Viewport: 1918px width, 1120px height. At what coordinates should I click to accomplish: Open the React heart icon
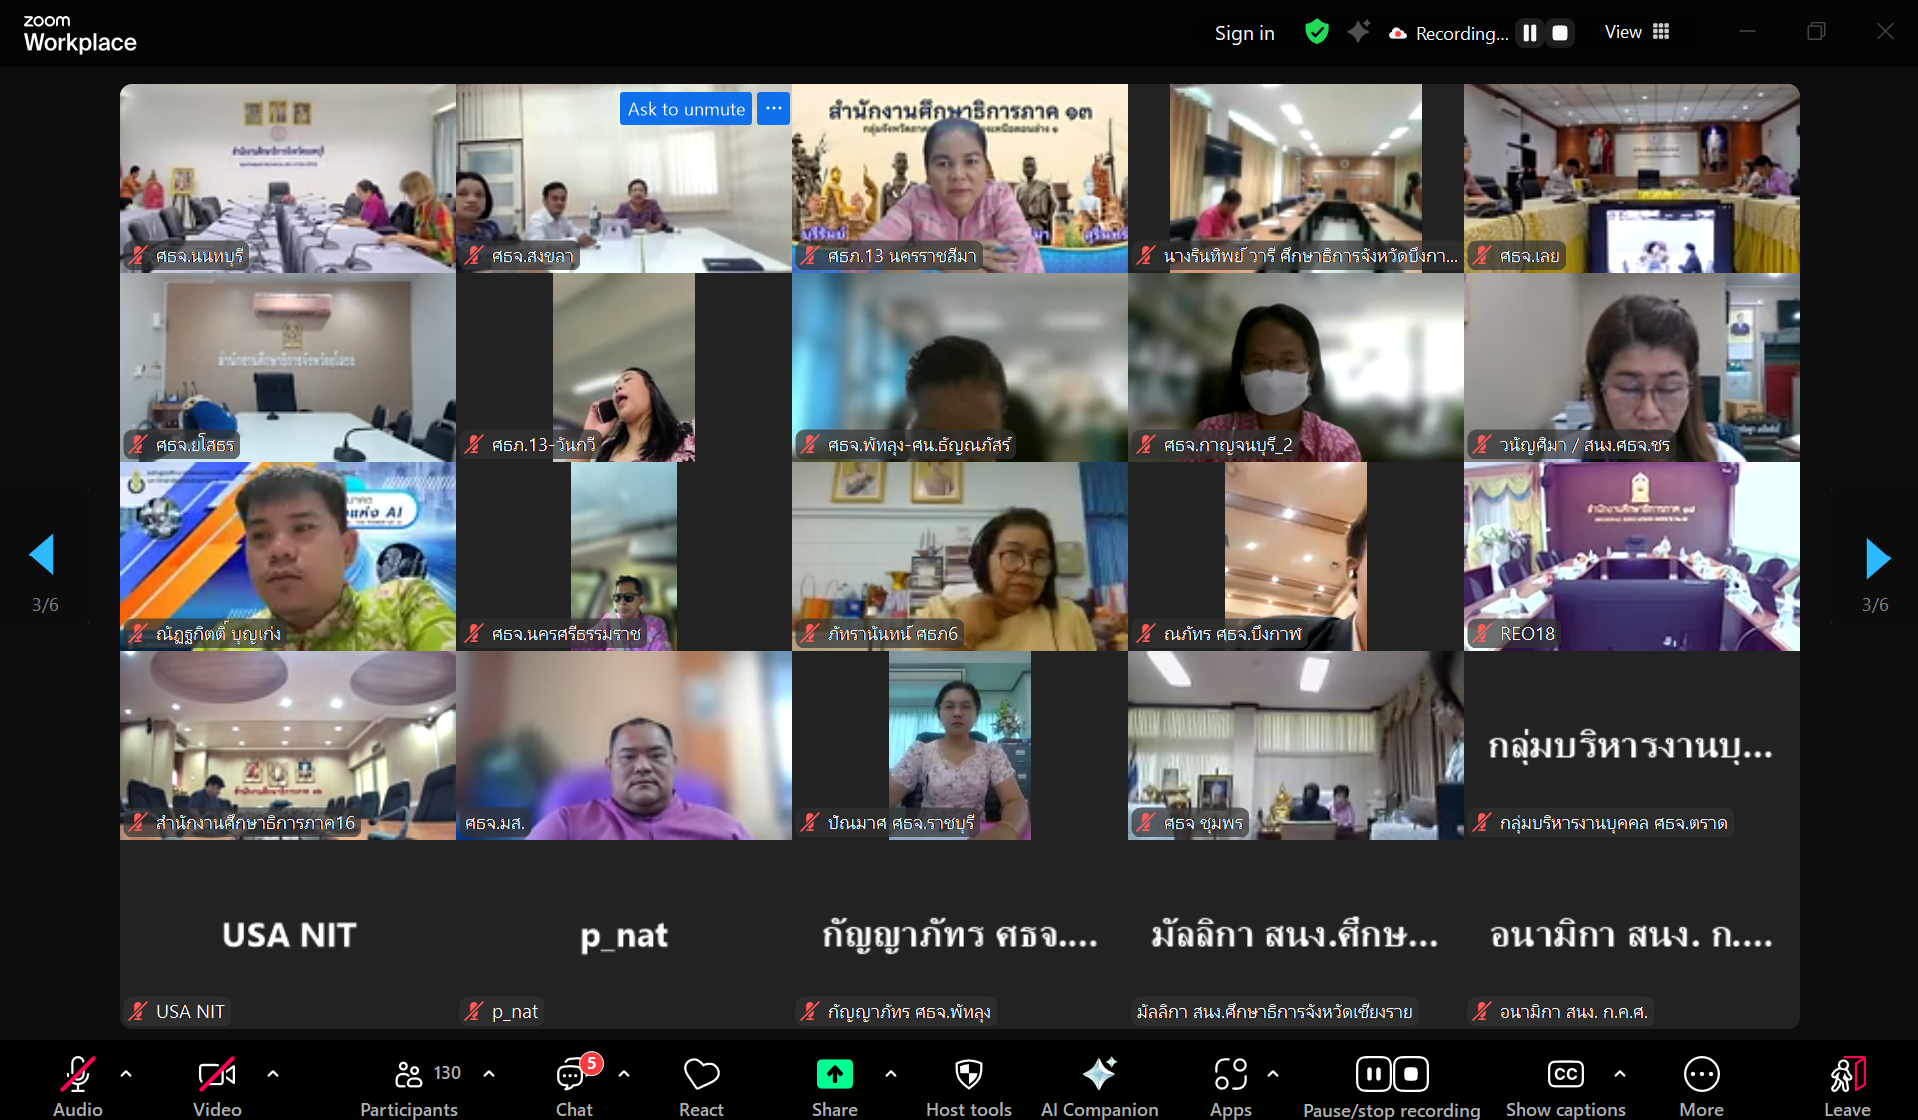coord(701,1075)
